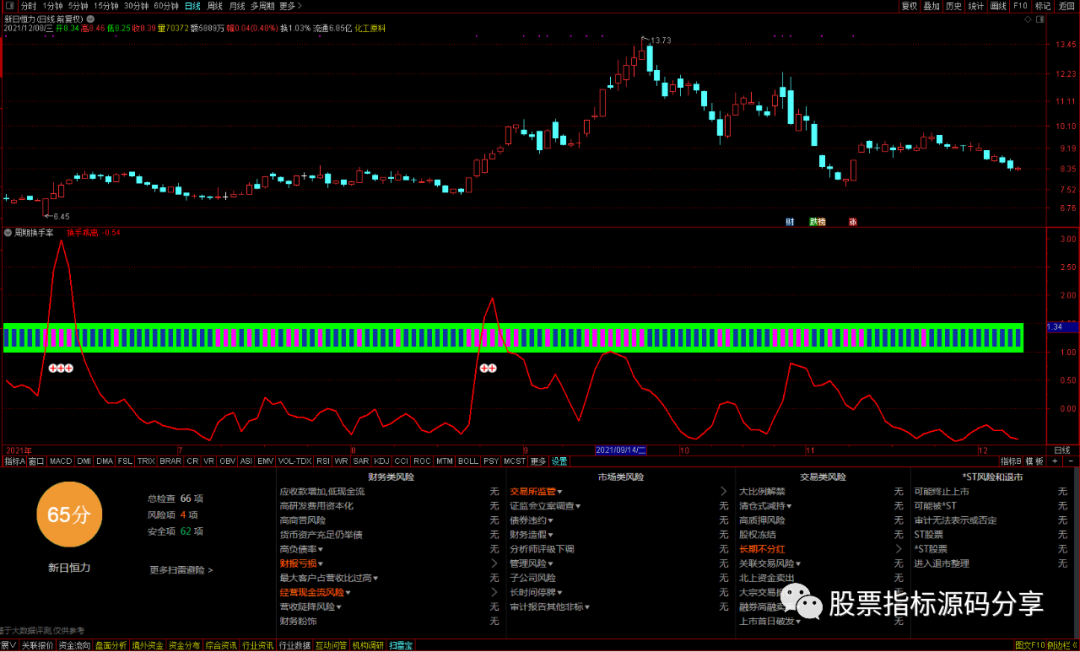Open 更多 indicators in indicator bar
The height and width of the screenshot is (652, 1080).
(x=538, y=461)
